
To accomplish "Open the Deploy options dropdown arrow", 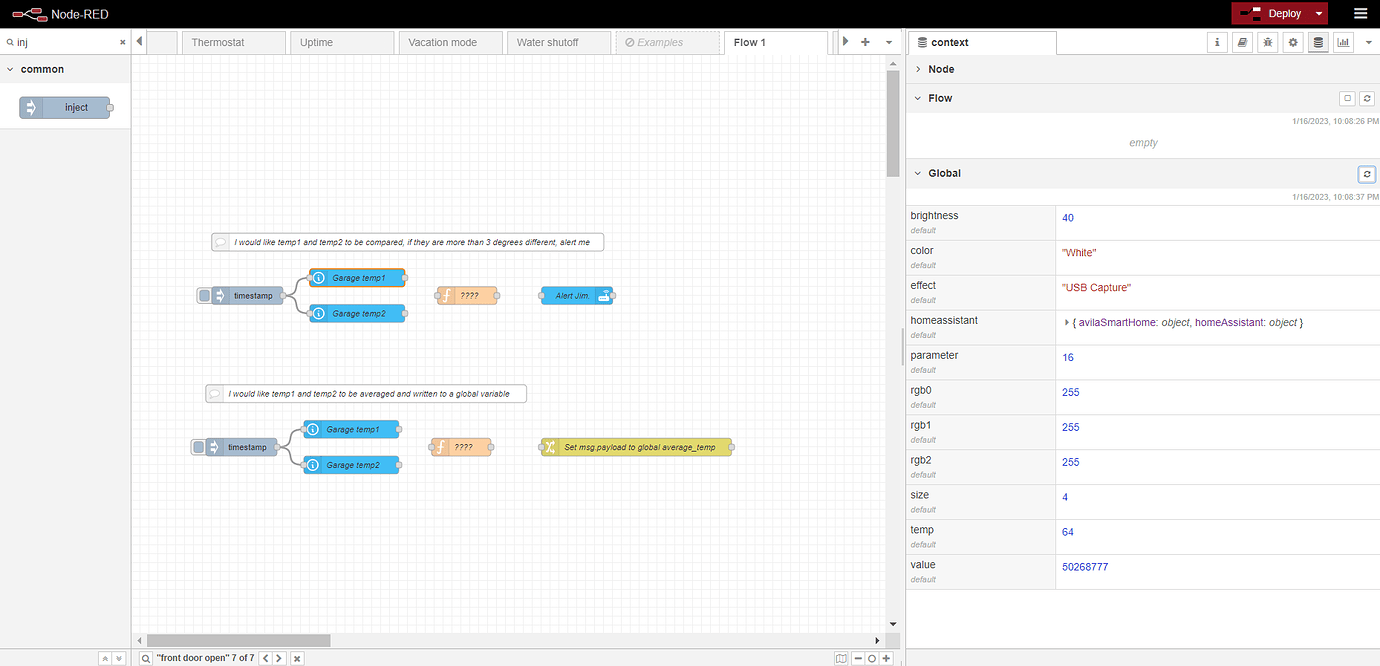I will [1320, 13].
